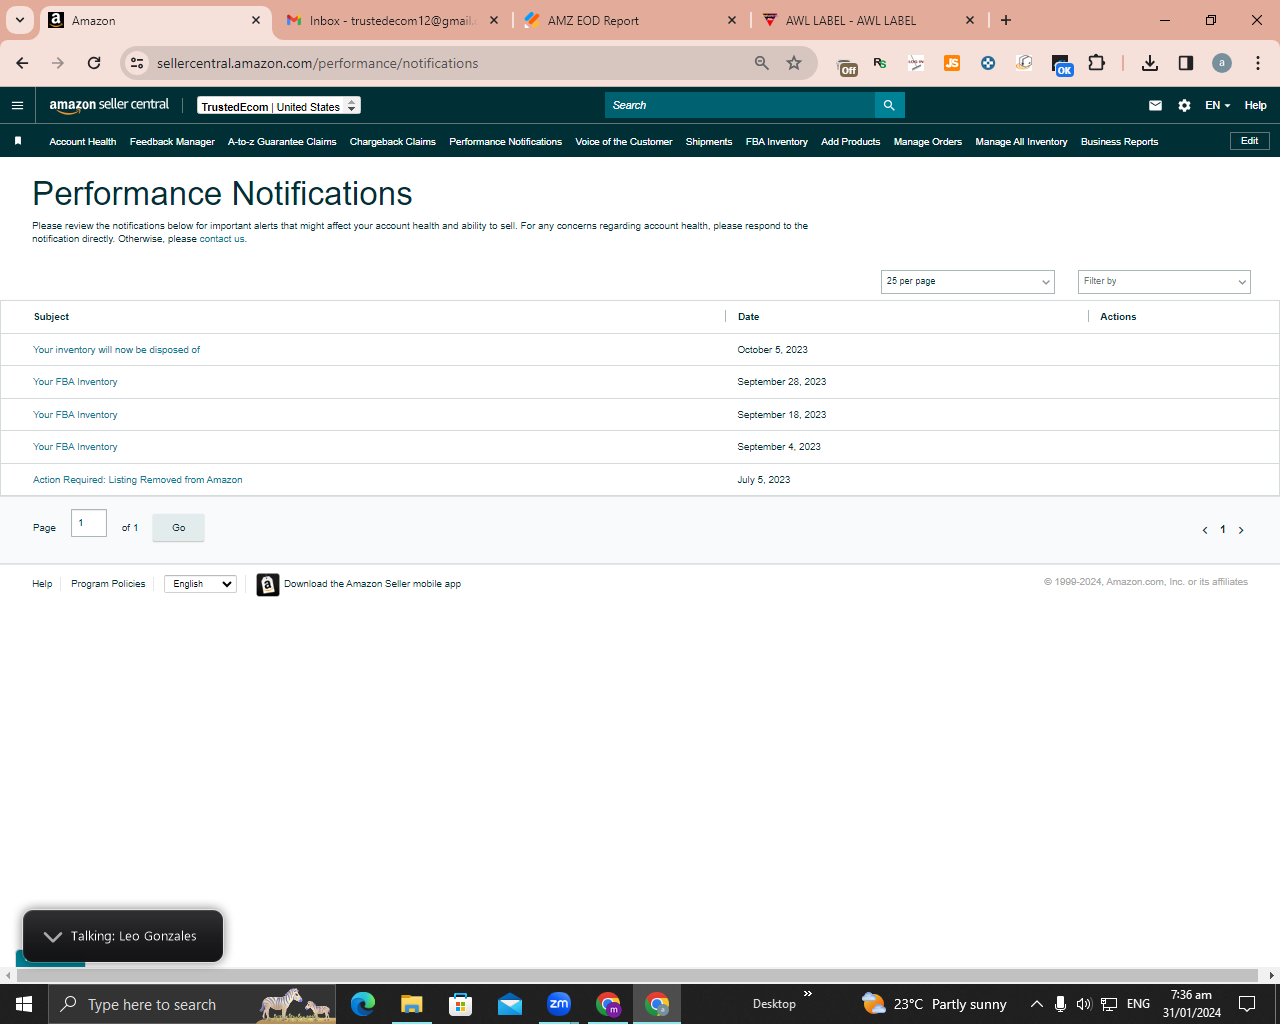1280x1024 pixels.
Task: View site information icon in address bar
Action: (x=138, y=63)
